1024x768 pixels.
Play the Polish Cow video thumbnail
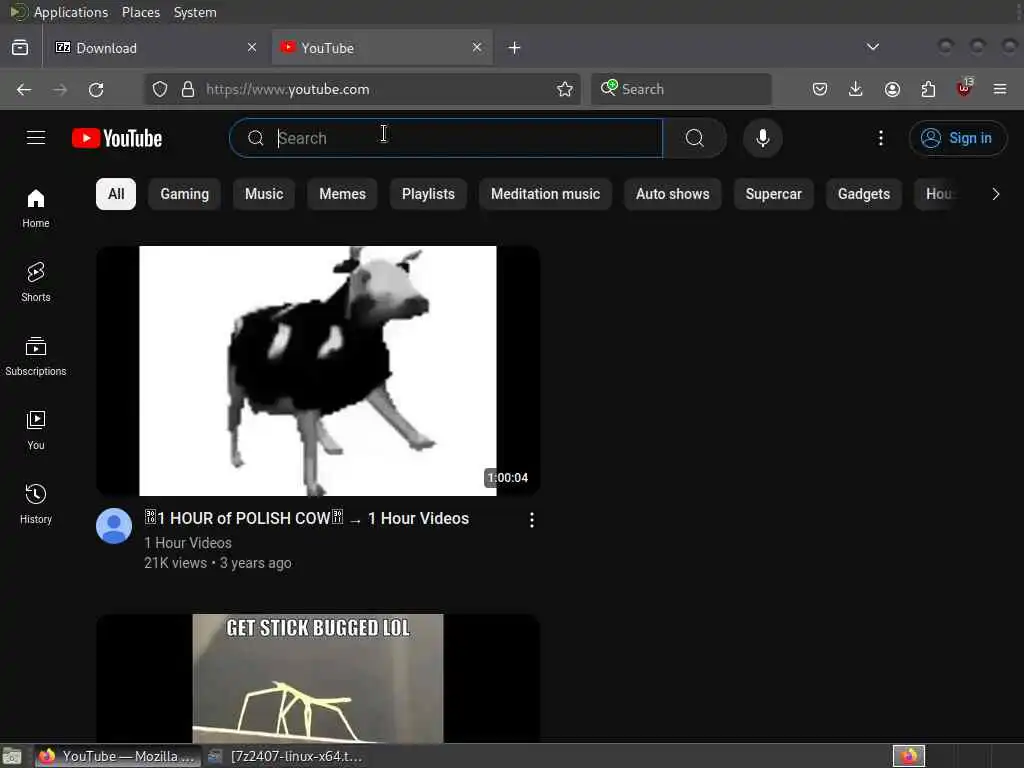pyautogui.click(x=318, y=370)
